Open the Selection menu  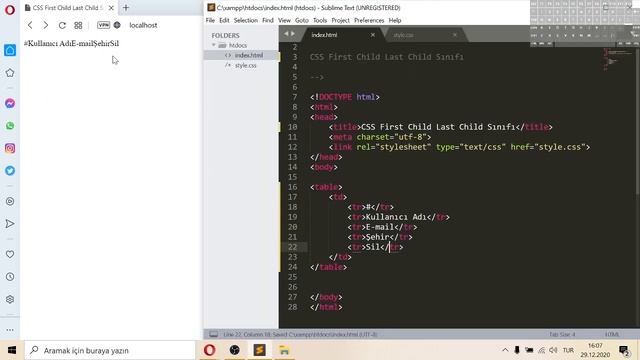coord(246,20)
